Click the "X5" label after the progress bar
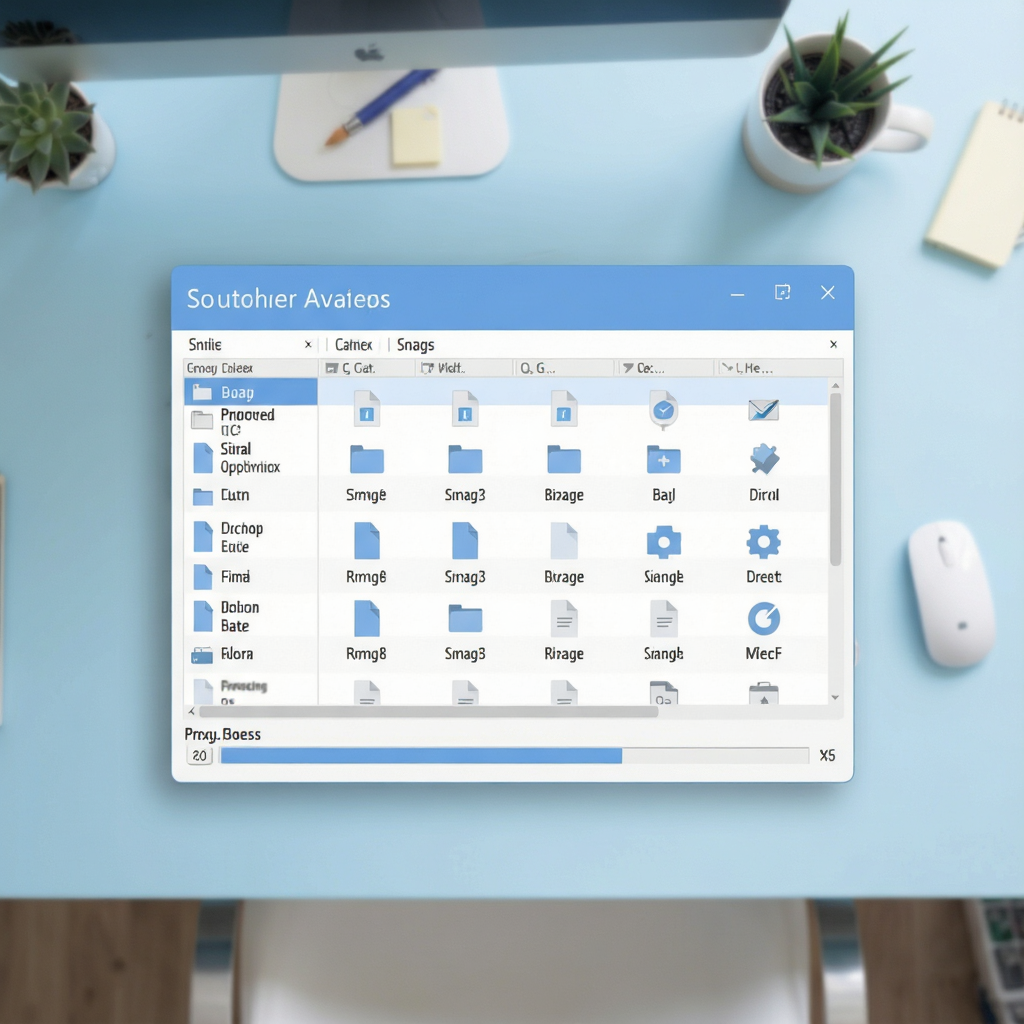This screenshot has width=1024, height=1024. click(x=827, y=756)
